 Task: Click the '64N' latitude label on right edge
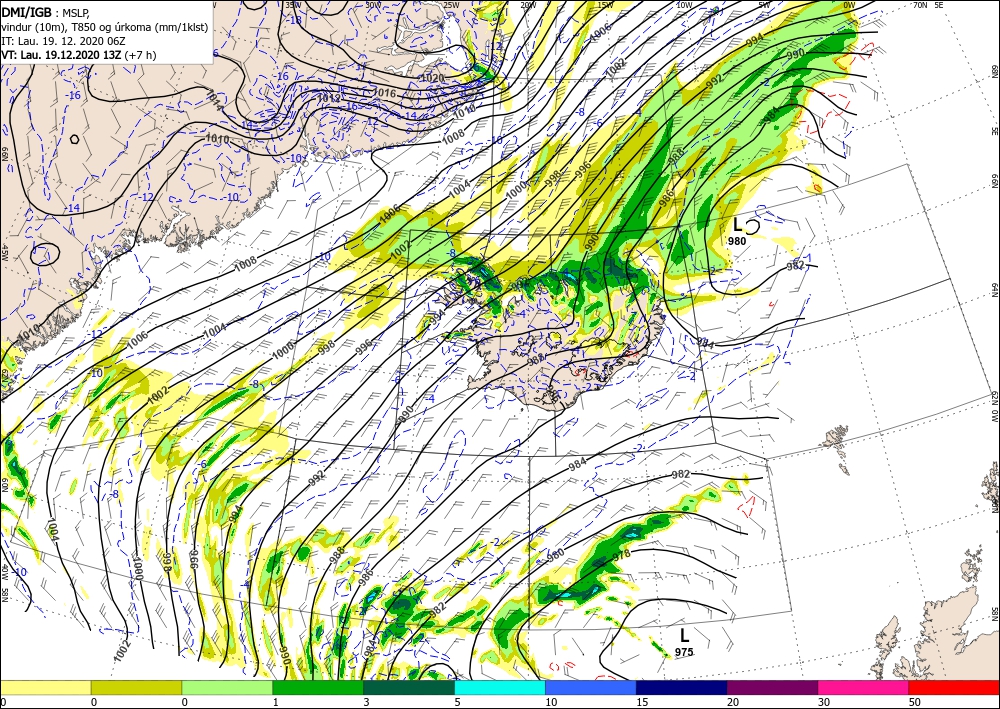click(994, 289)
